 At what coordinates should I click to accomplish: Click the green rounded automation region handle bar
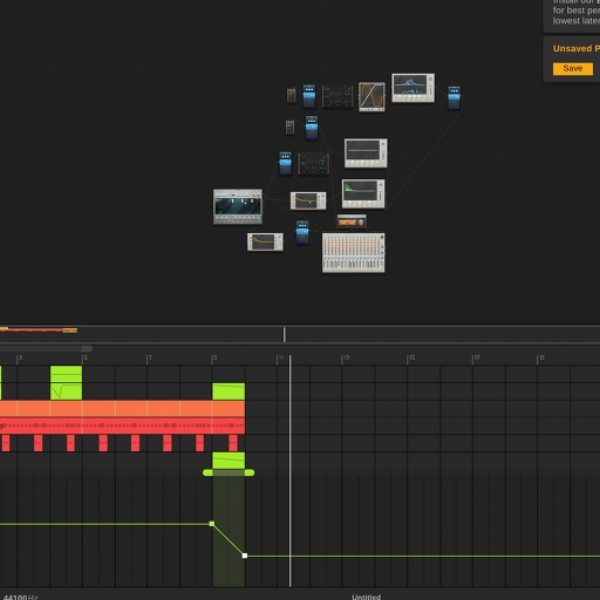point(228,473)
